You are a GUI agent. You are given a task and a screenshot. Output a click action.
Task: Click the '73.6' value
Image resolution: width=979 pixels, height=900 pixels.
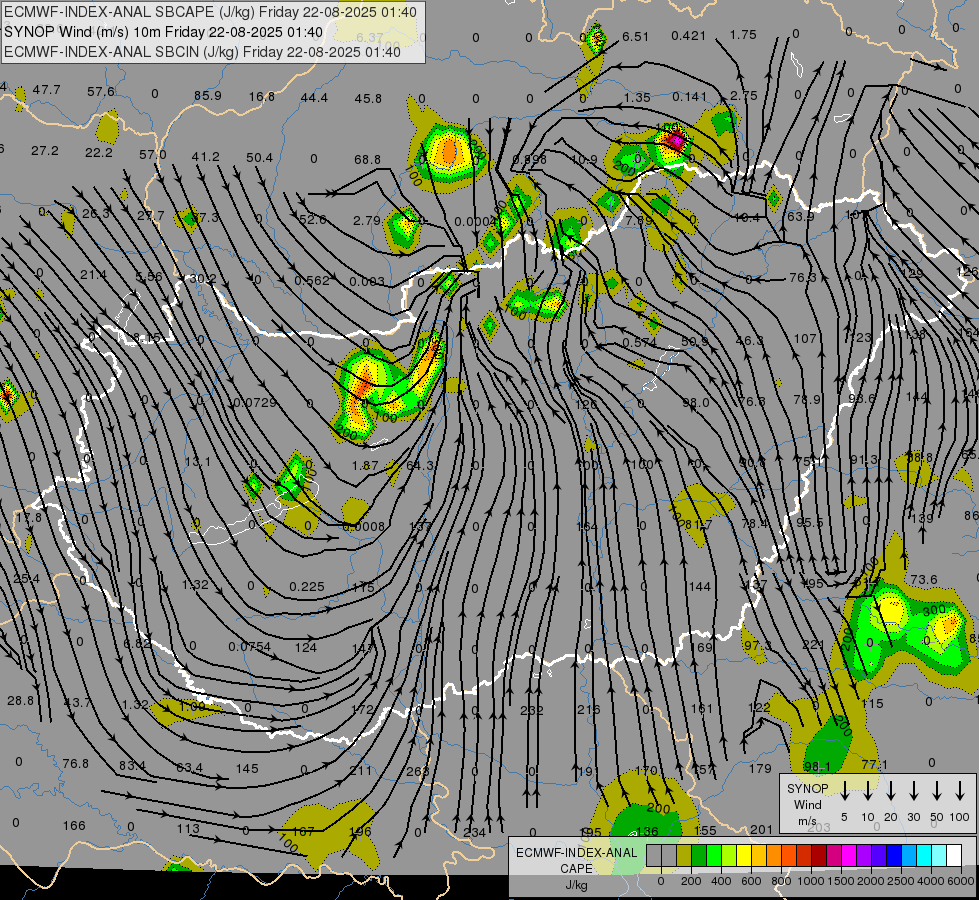pos(923,579)
